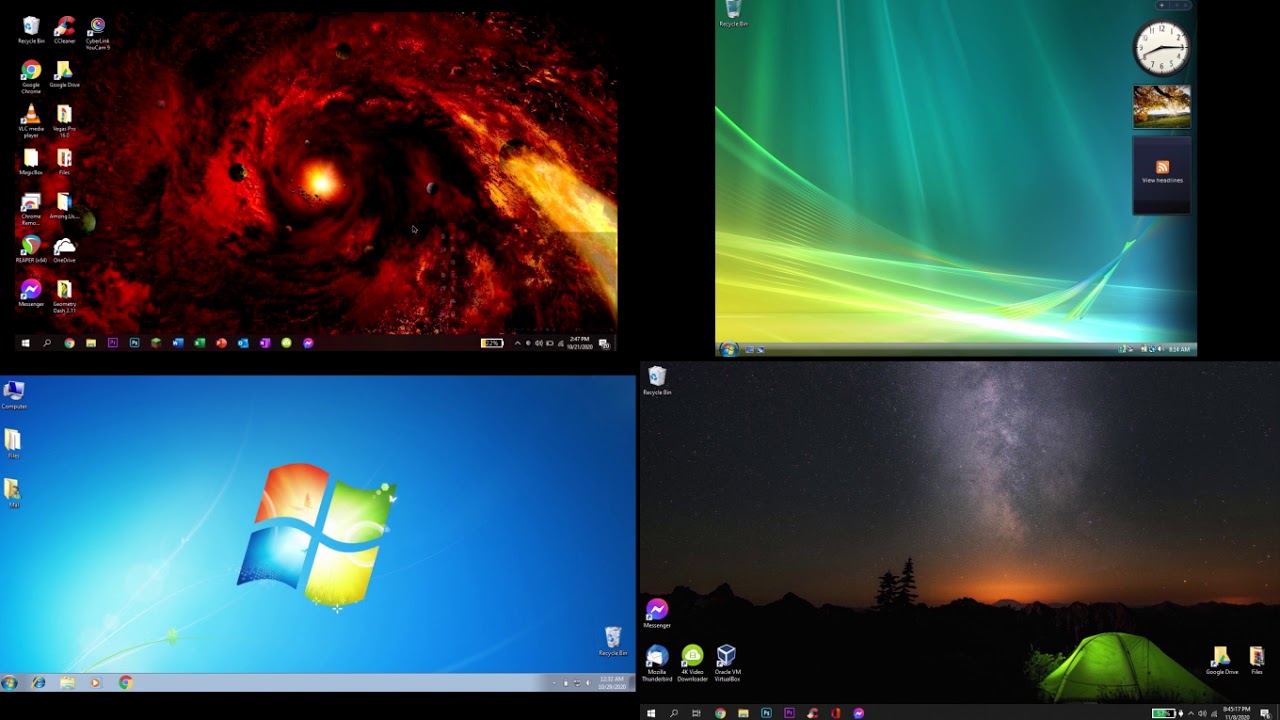The image size is (1280, 720).
Task: Show hidden tray icons on red galaxy desktop
Action: pos(517,343)
